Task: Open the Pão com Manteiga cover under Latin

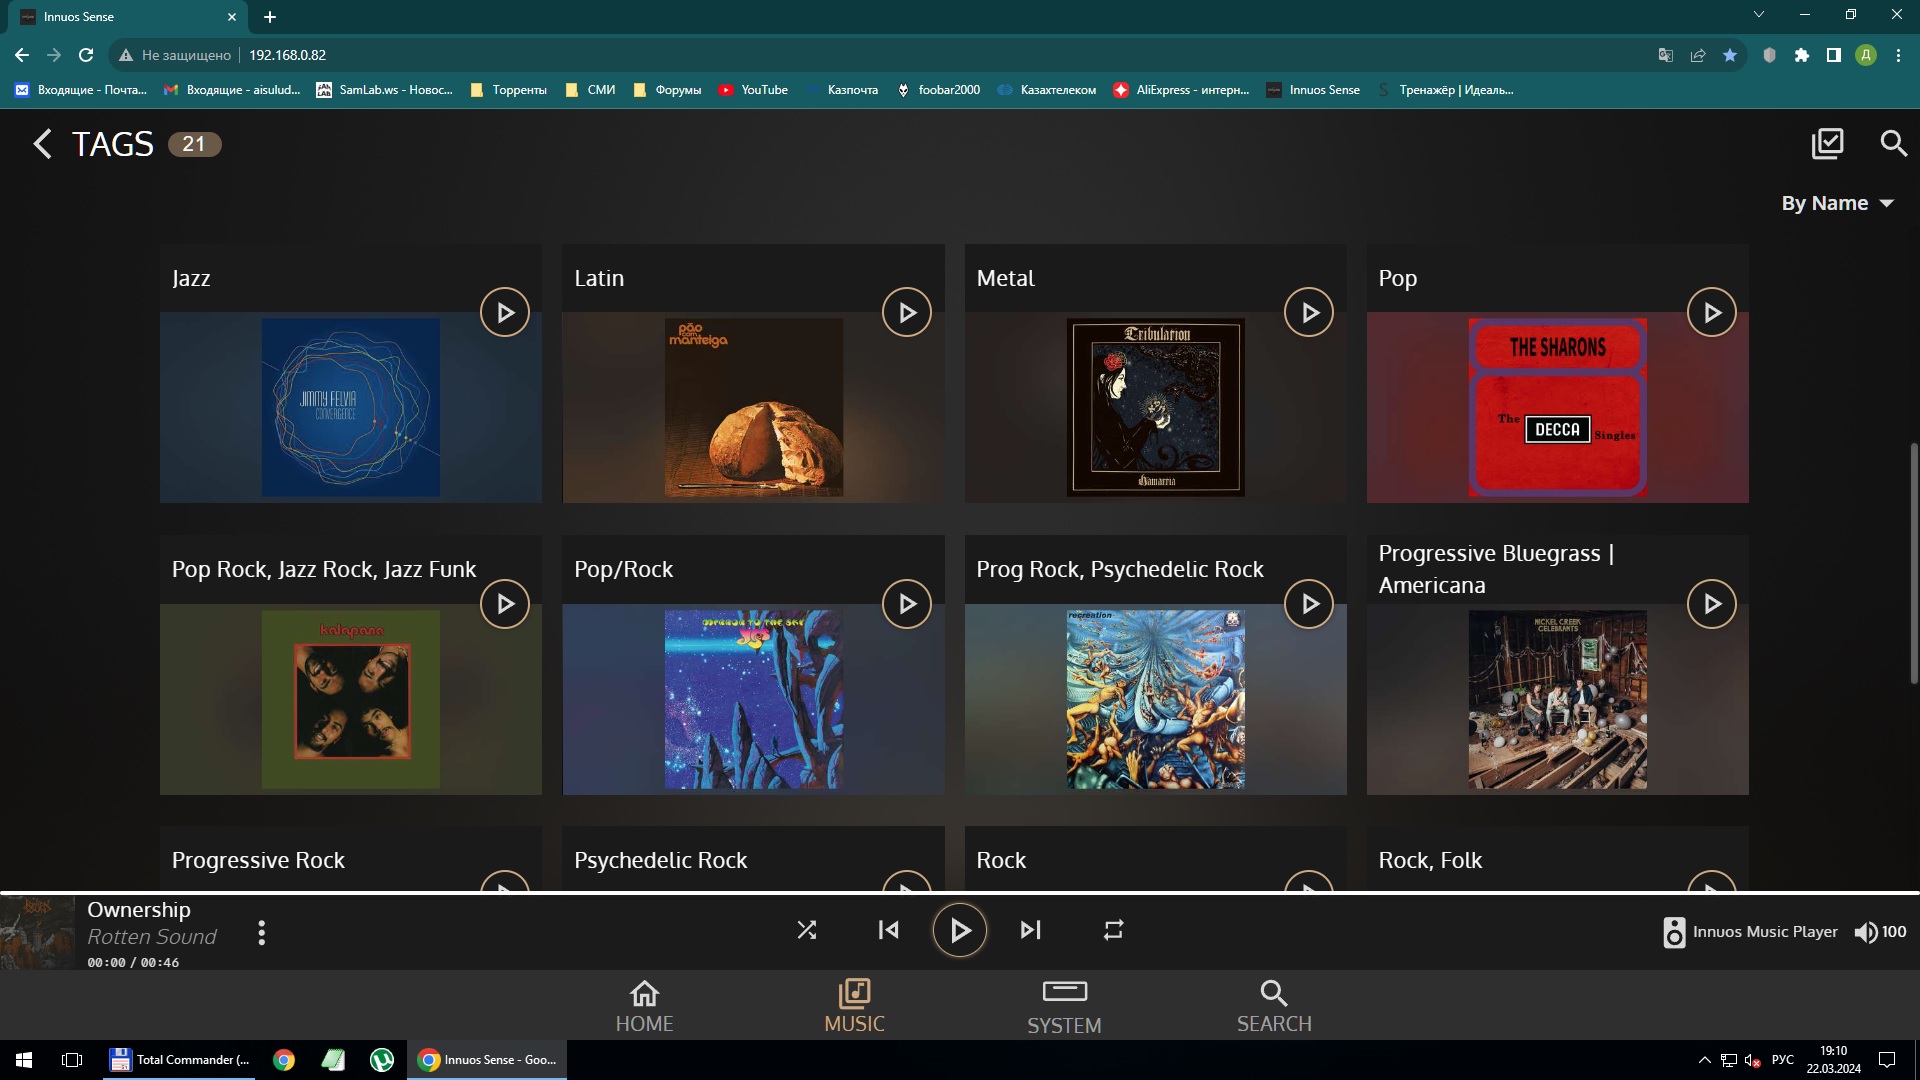Action: 754,408
